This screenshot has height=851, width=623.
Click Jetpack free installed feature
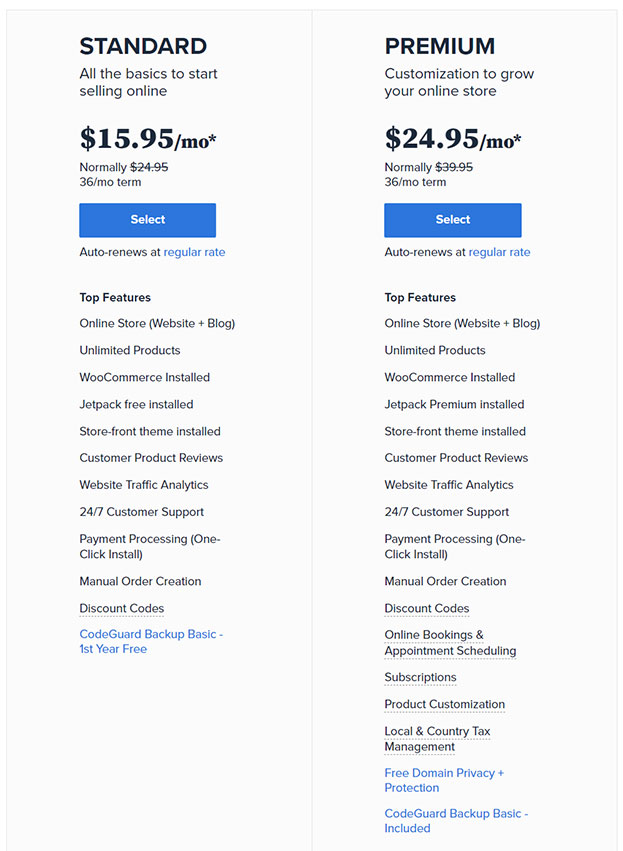coord(136,404)
